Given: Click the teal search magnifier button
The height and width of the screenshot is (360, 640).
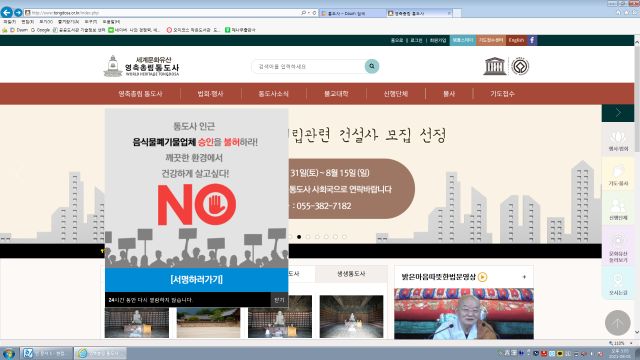Looking at the screenshot, I should click(371, 66).
